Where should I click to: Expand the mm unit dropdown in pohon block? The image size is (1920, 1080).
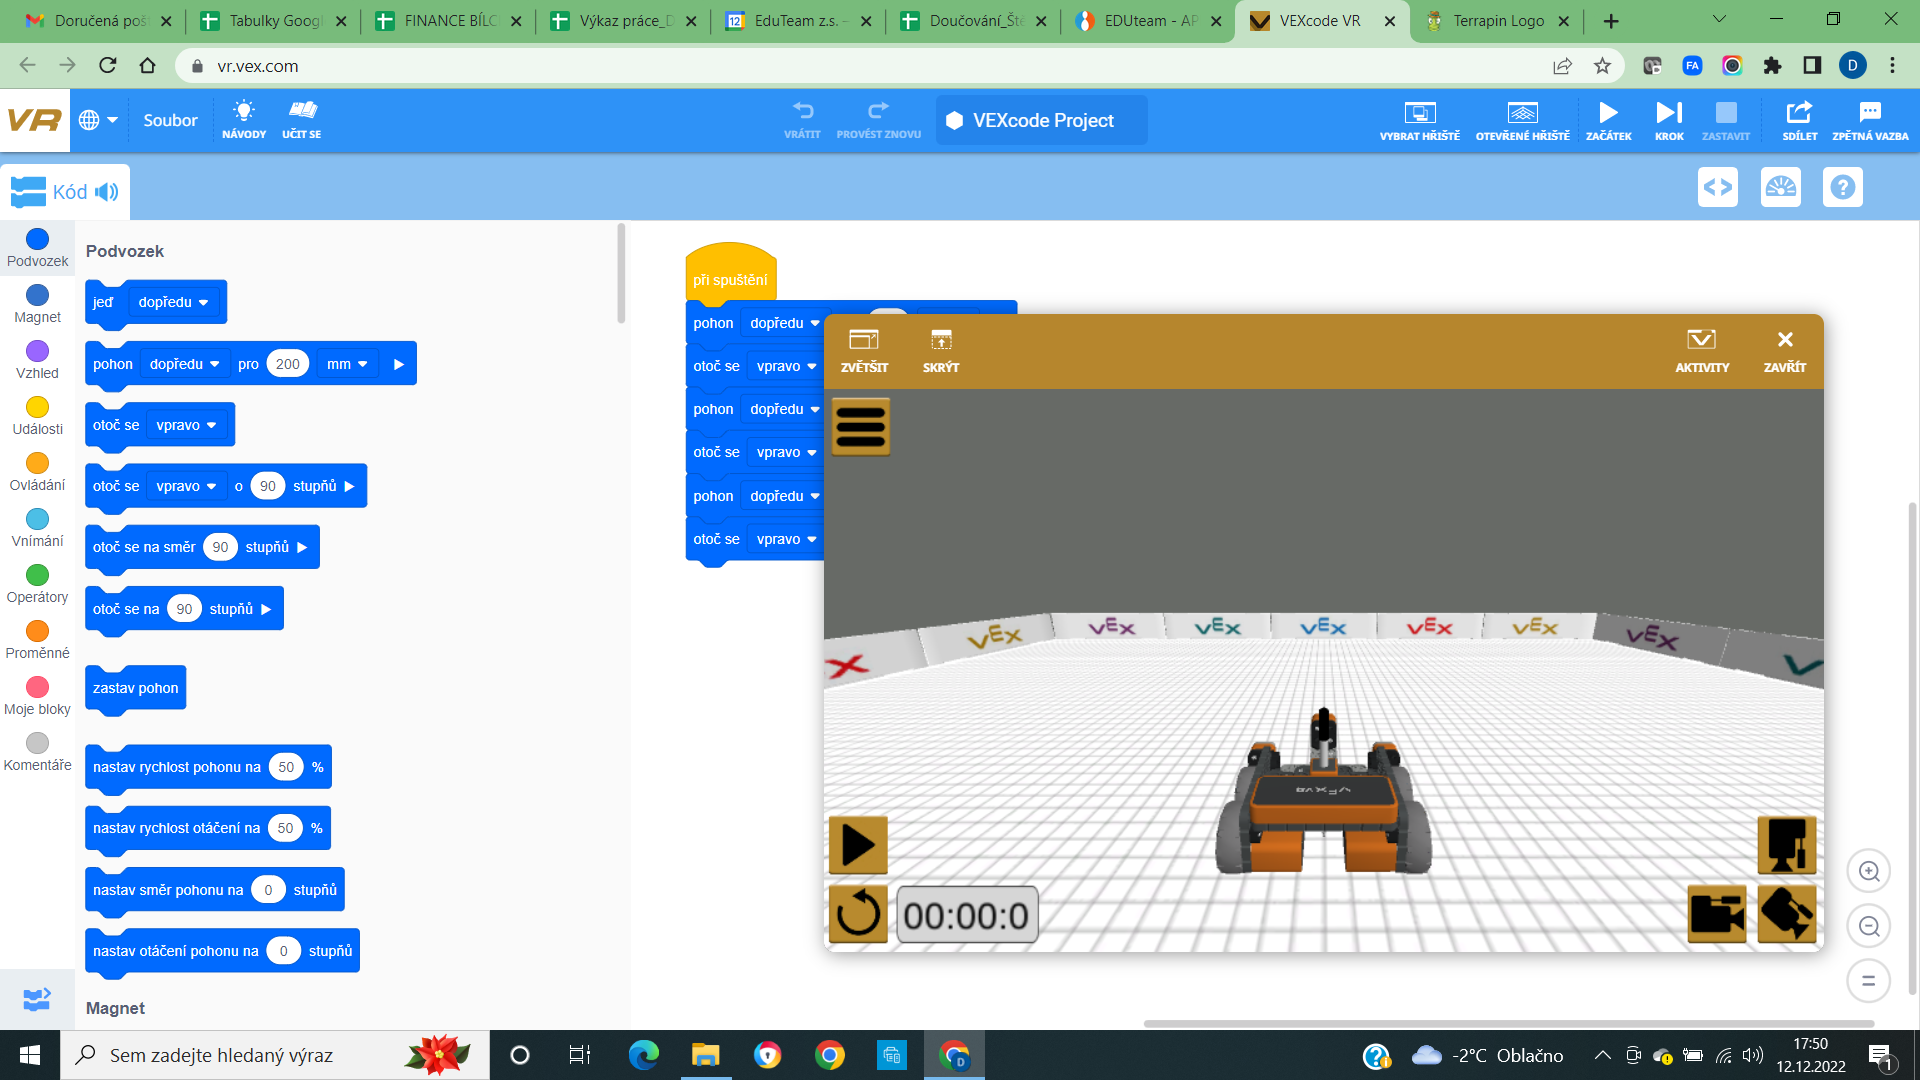(x=347, y=364)
